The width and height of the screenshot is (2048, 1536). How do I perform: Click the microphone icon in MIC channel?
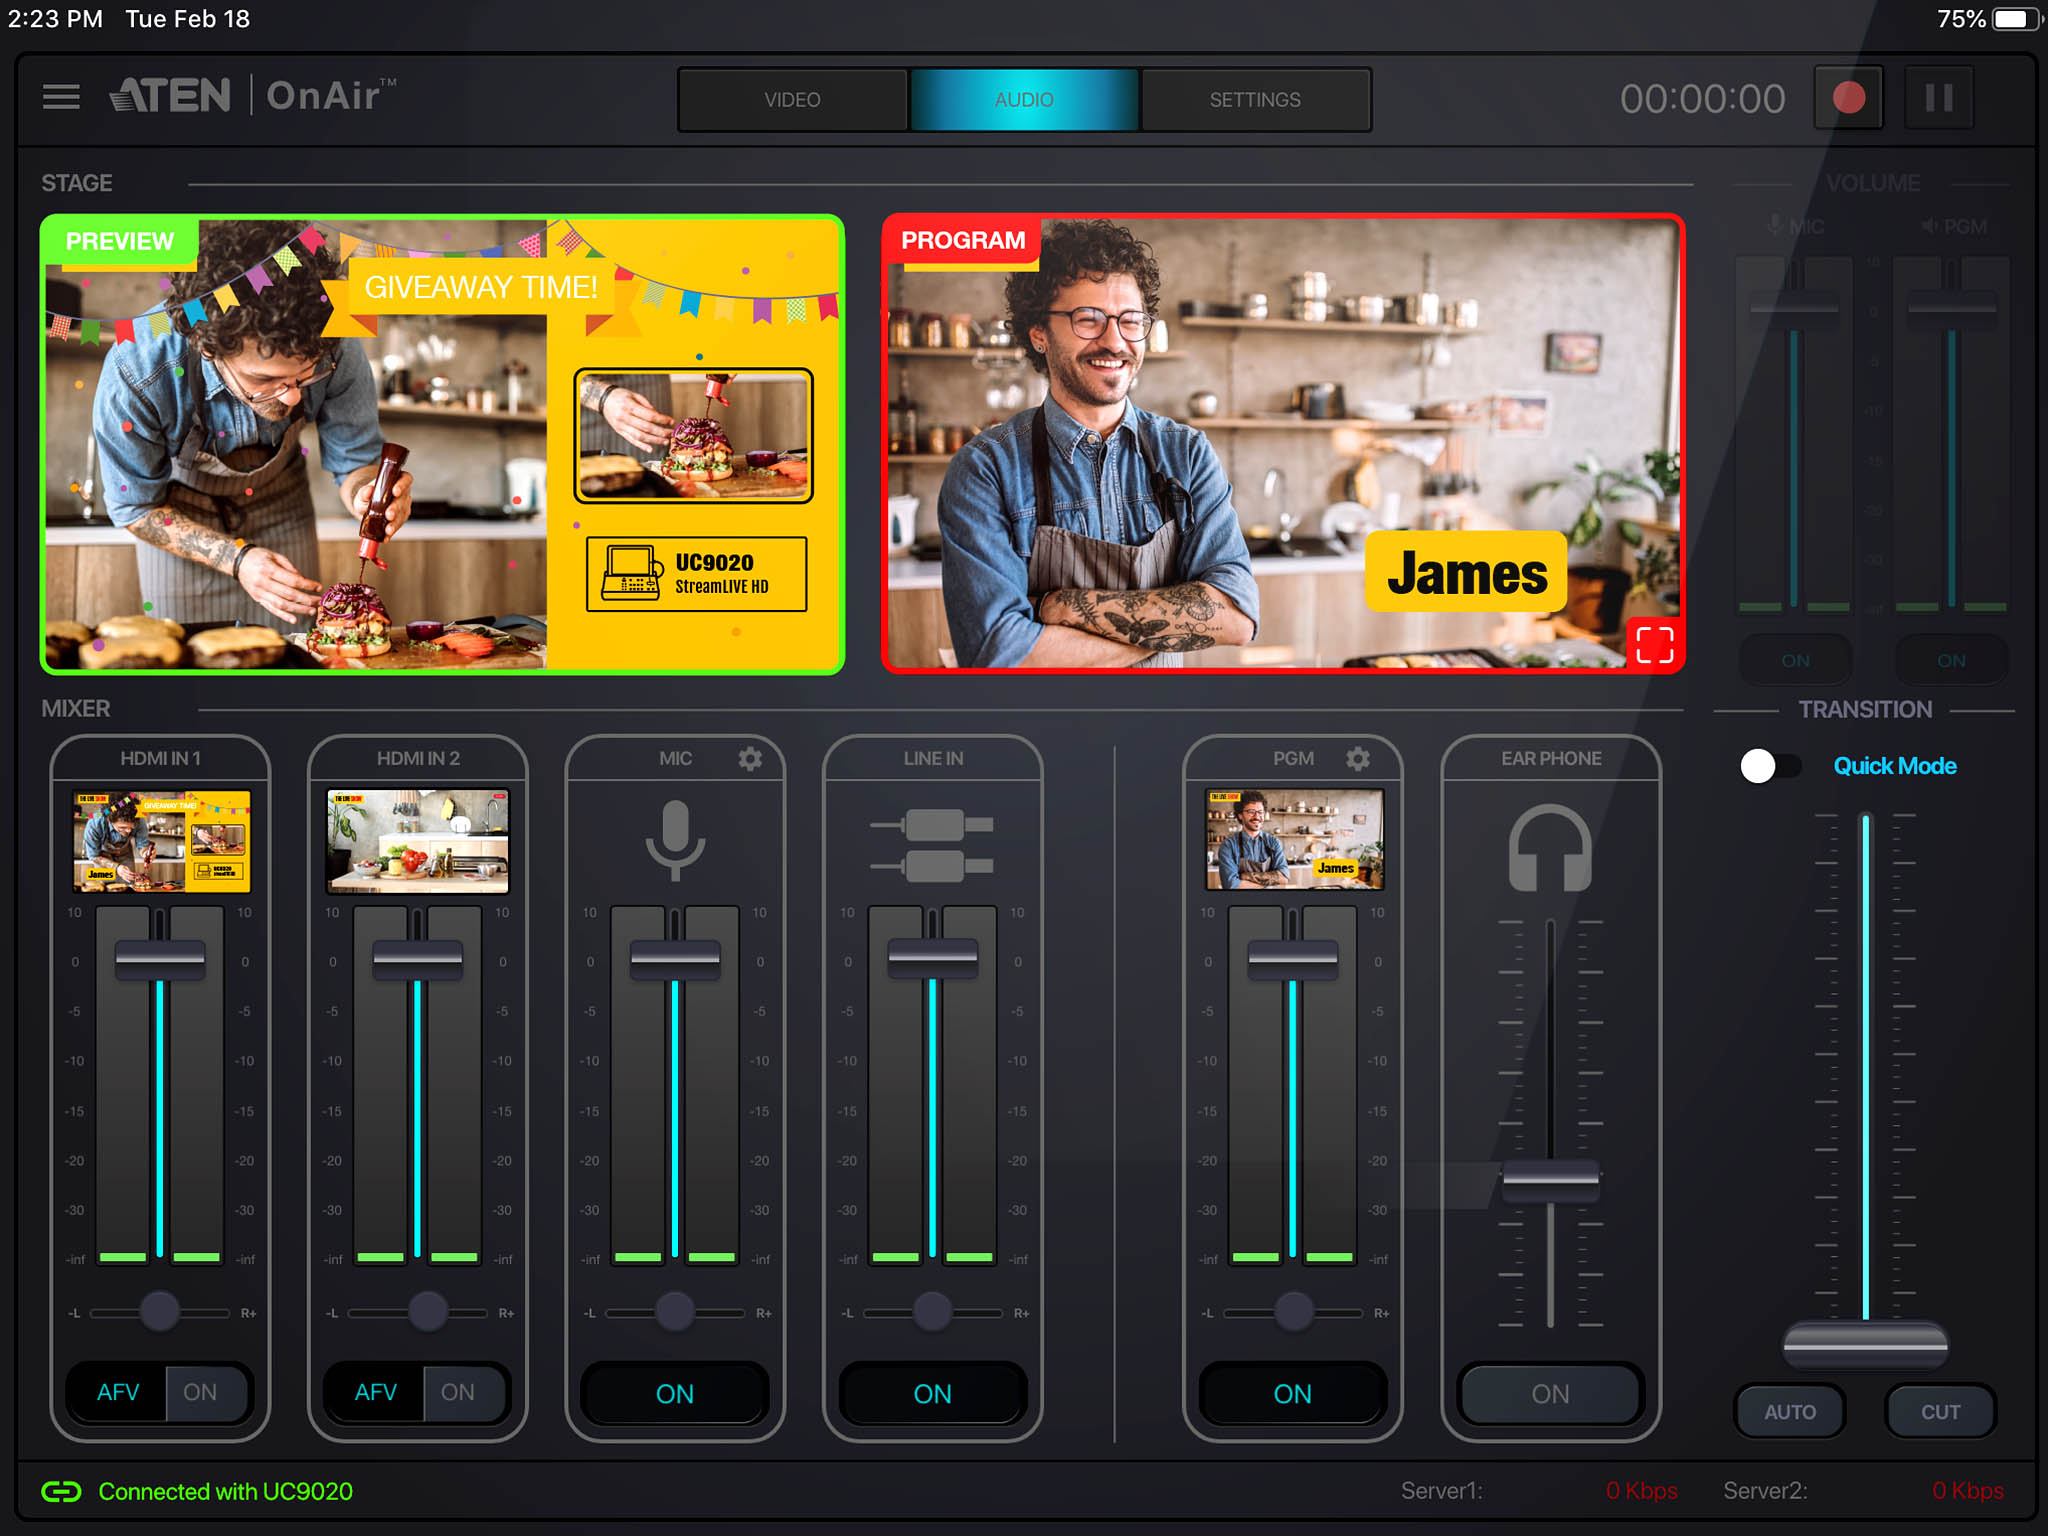675,840
